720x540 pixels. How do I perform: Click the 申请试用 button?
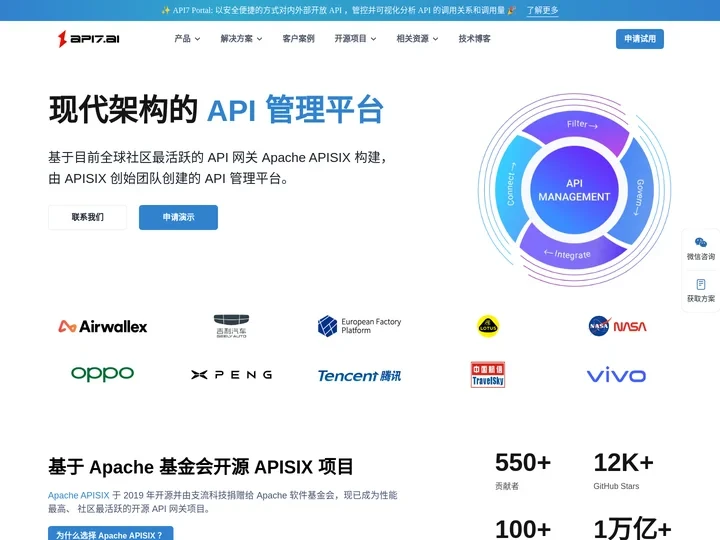[x=640, y=39]
